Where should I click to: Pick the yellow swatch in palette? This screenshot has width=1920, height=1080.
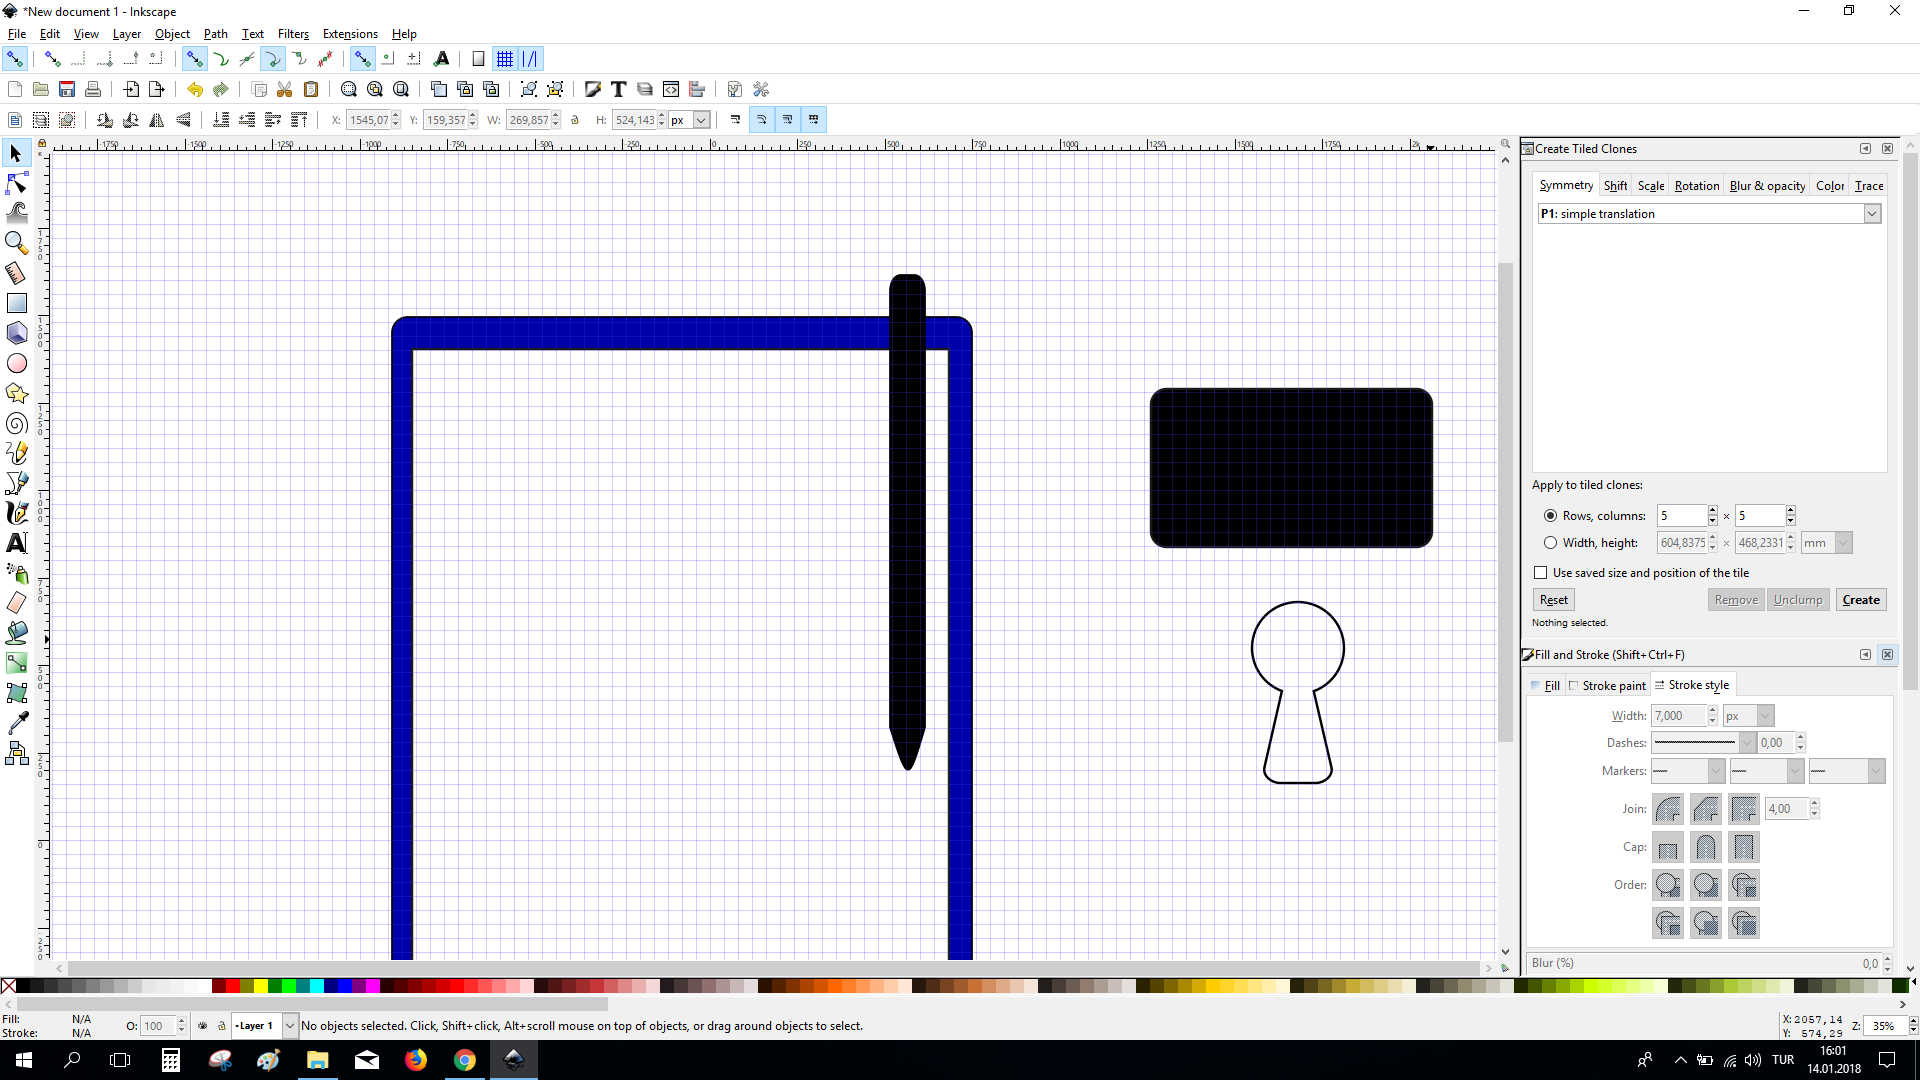point(261,986)
